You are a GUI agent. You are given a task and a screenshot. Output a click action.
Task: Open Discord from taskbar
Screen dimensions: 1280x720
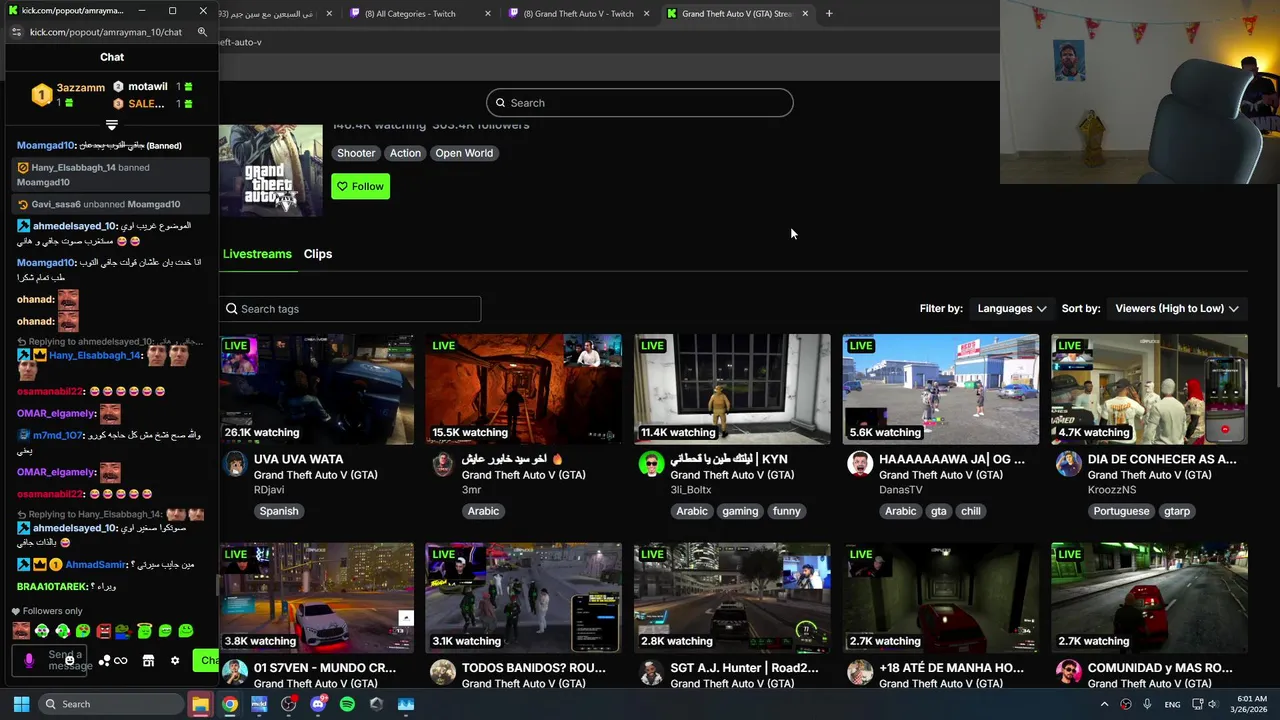[318, 704]
